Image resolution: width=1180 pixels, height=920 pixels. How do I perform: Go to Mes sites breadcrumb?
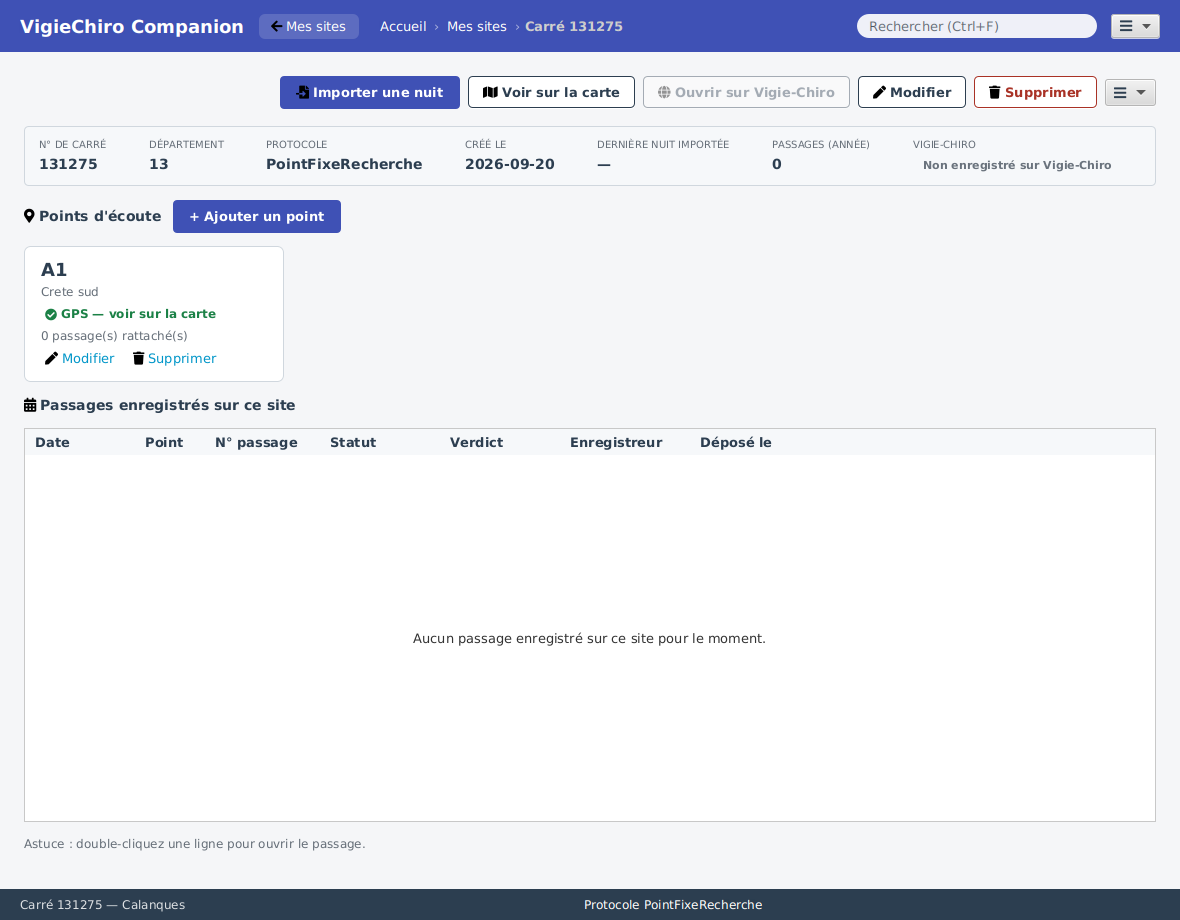476,26
